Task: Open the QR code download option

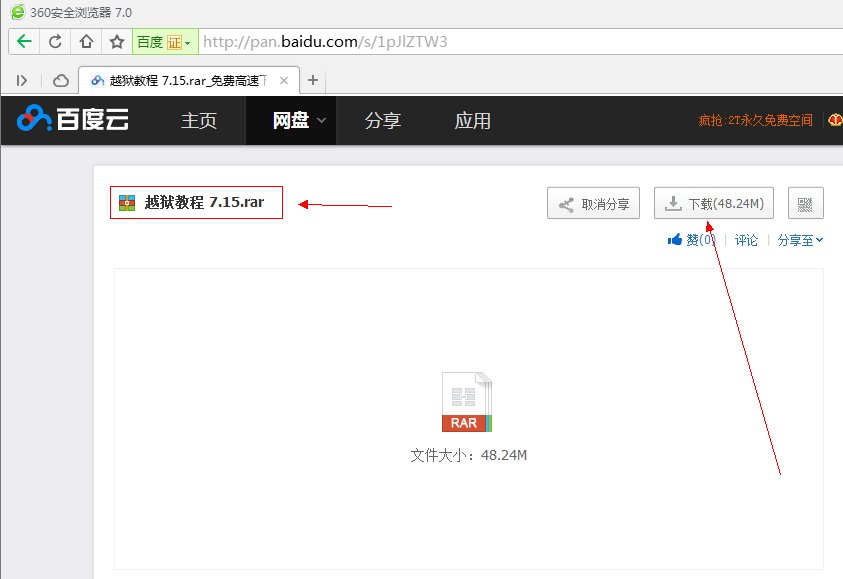Action: [x=806, y=202]
